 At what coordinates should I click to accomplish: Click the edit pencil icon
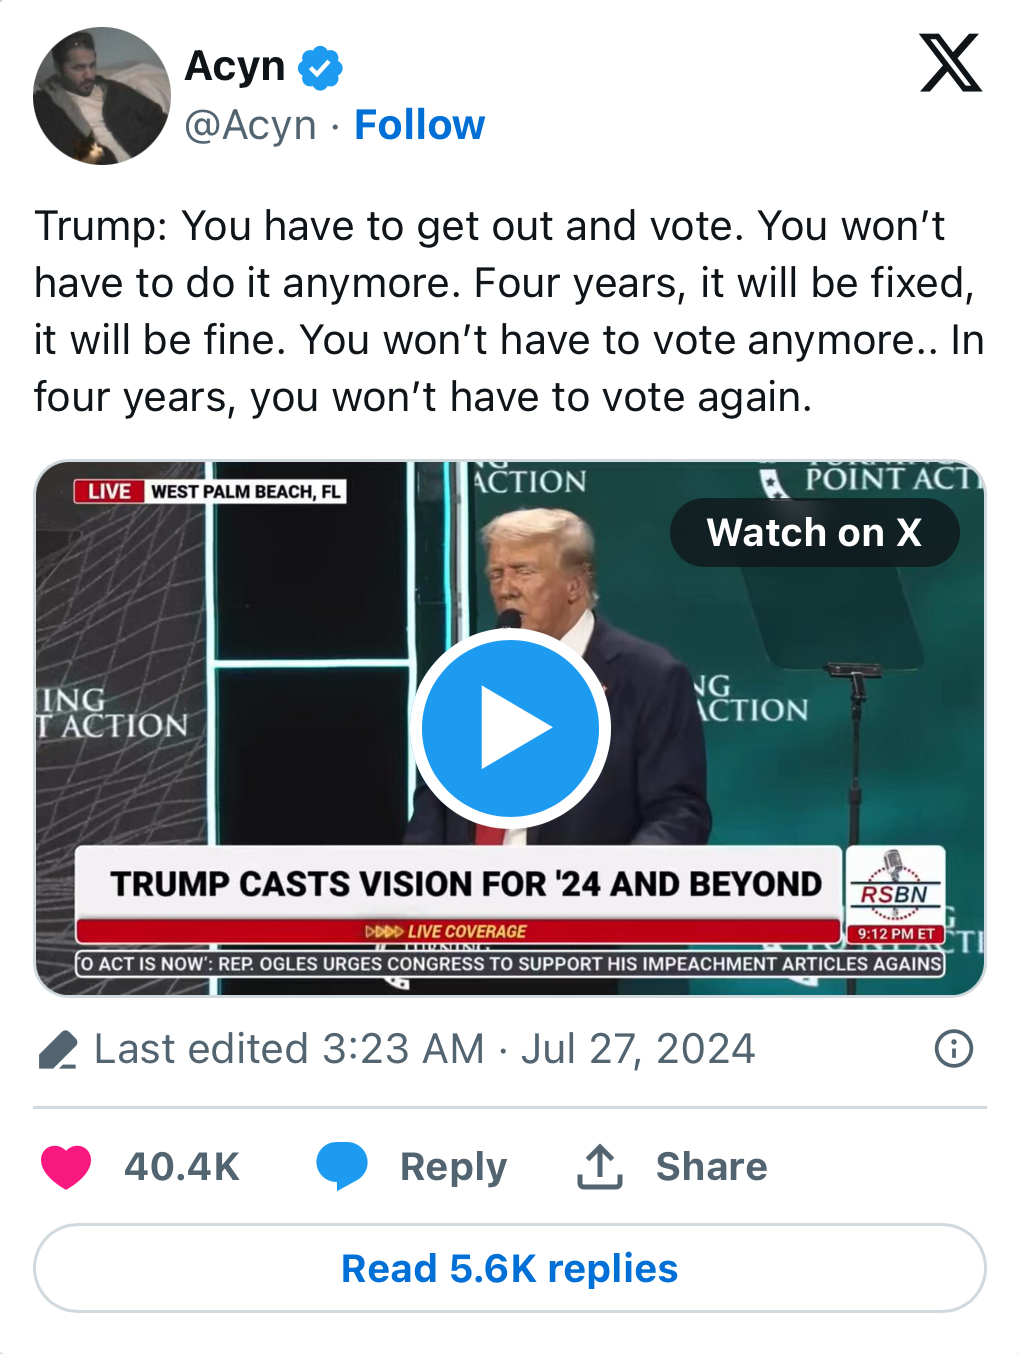tap(57, 1050)
